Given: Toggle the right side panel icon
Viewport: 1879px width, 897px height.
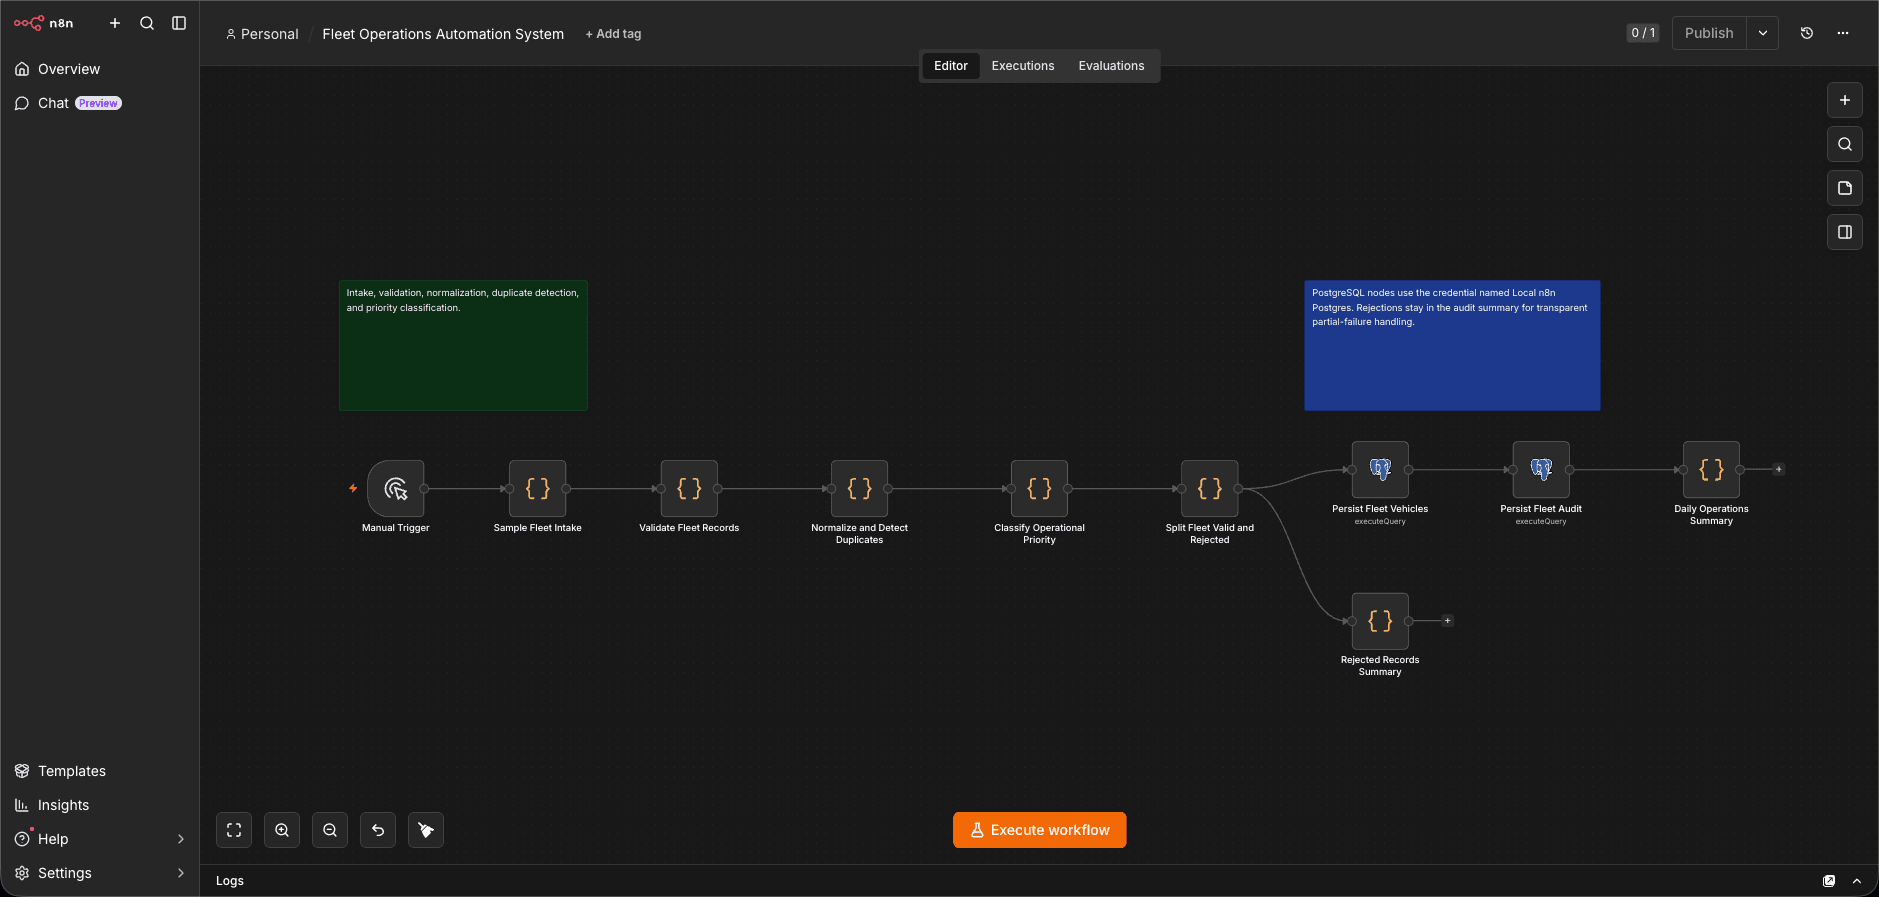Looking at the screenshot, I should click(1845, 232).
